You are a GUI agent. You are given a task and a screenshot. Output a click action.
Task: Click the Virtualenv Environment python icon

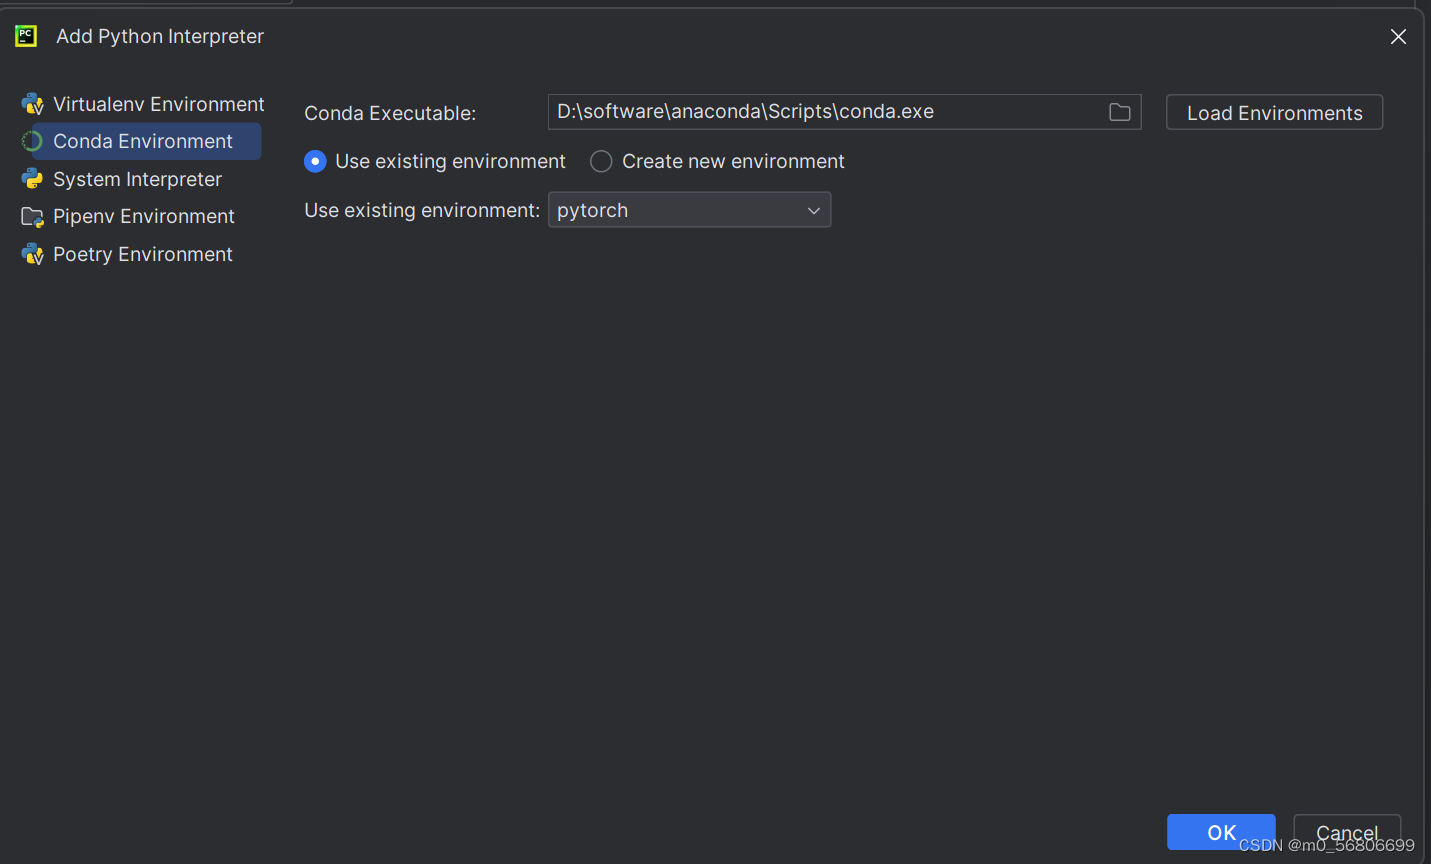[32, 104]
